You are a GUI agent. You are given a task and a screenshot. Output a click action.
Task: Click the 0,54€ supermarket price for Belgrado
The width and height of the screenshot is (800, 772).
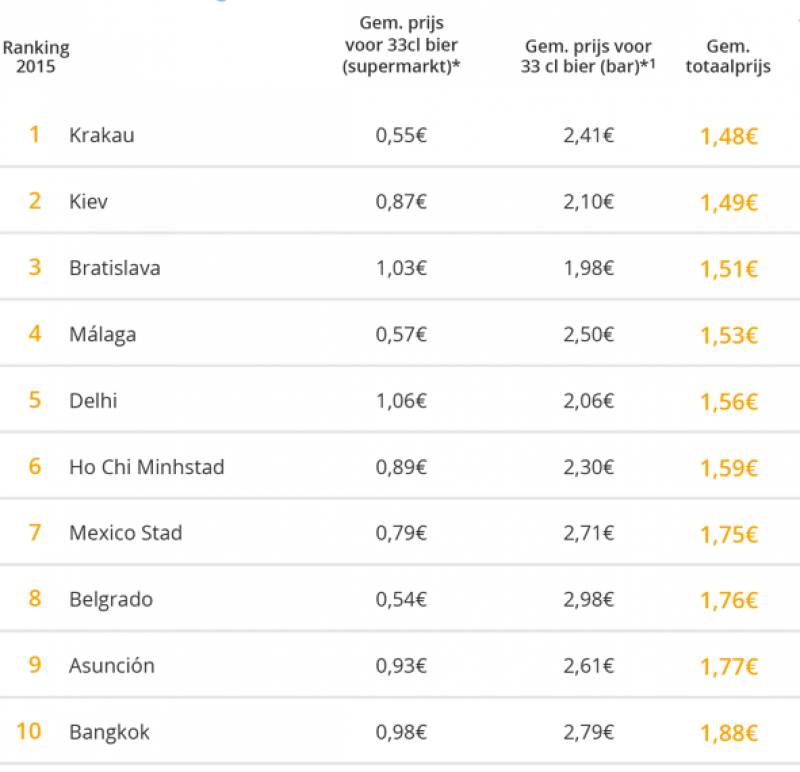(401, 600)
